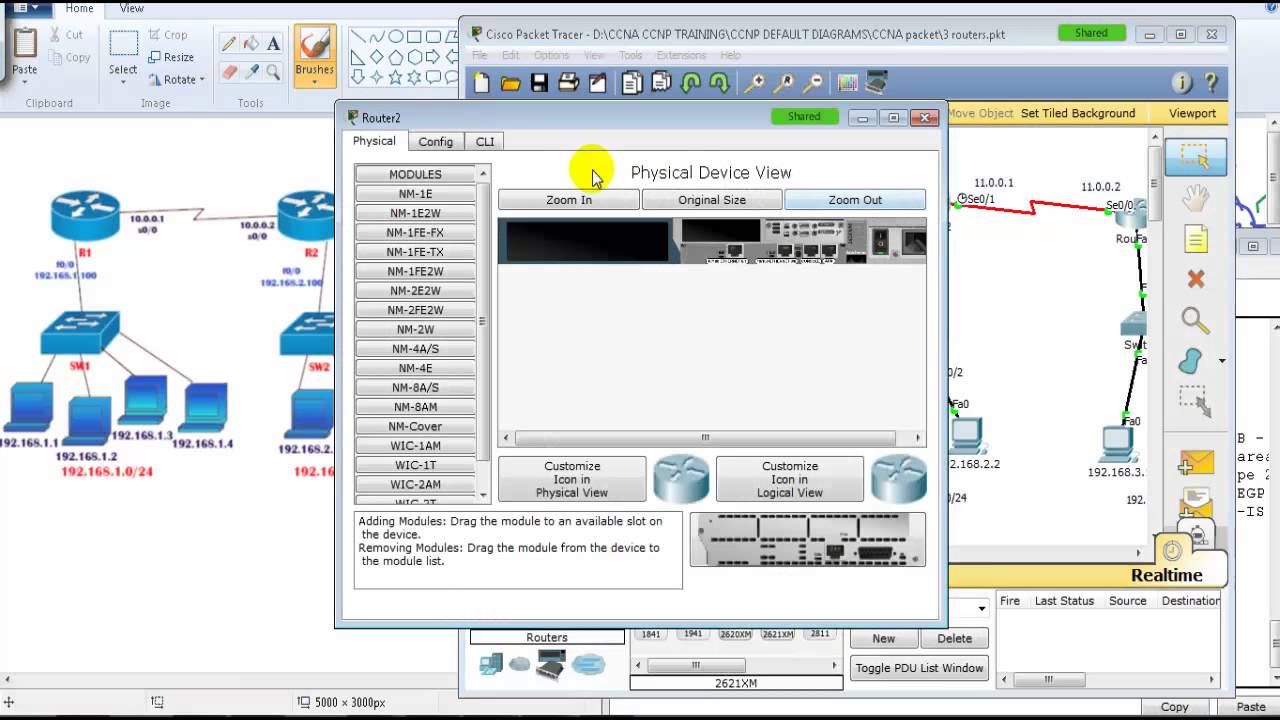The image size is (1280, 720).
Task: Click the New file icon in Packet Tracer
Action: pos(482,83)
